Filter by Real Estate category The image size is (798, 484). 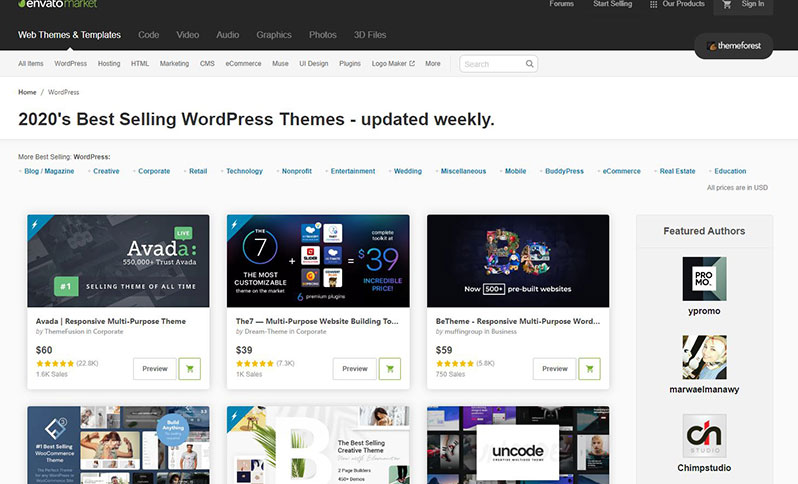tap(677, 171)
